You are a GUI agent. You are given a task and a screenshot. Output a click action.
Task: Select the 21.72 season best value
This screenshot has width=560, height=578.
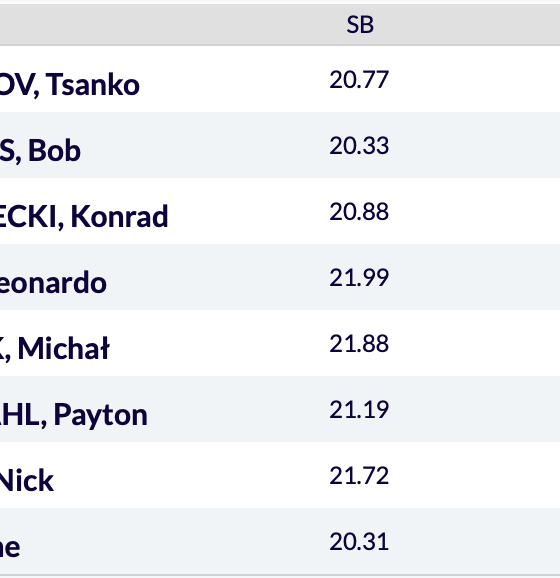[x=359, y=476]
